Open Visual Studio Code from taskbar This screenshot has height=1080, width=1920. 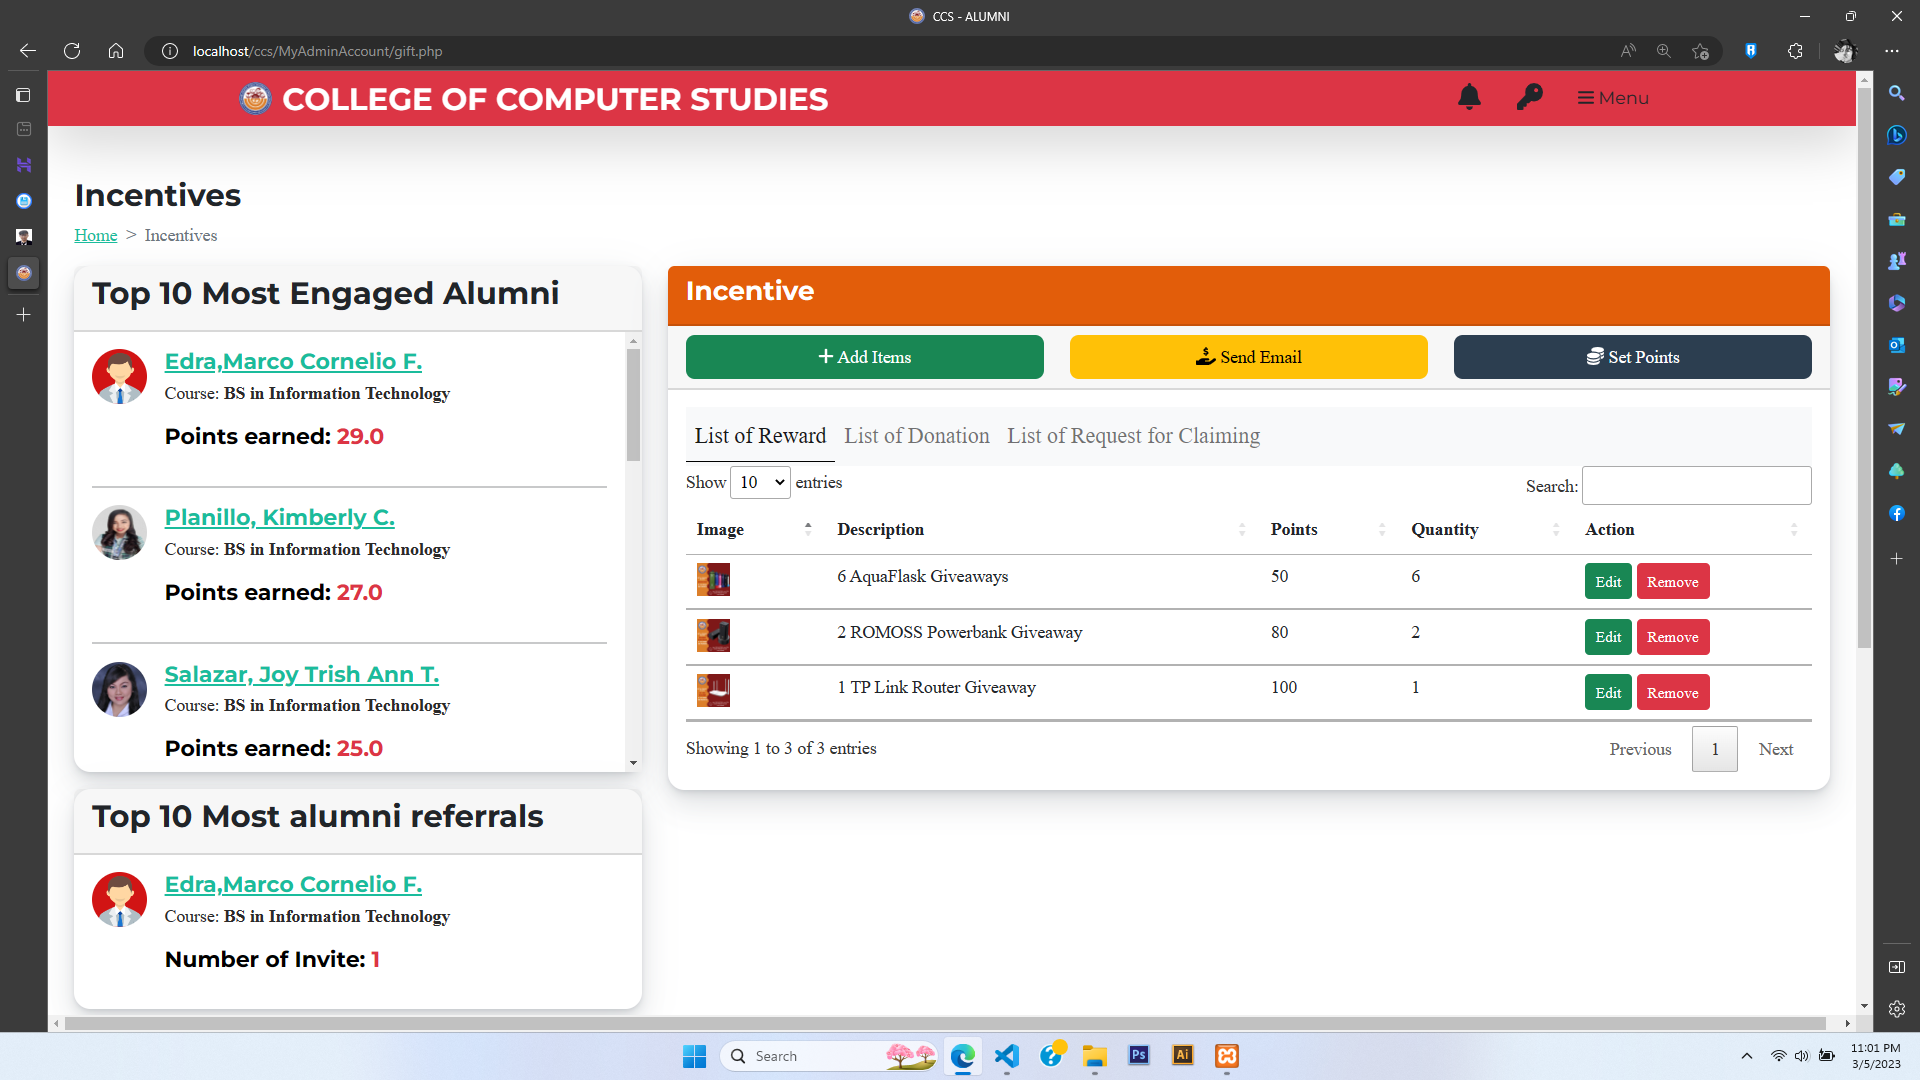pos(1006,1056)
